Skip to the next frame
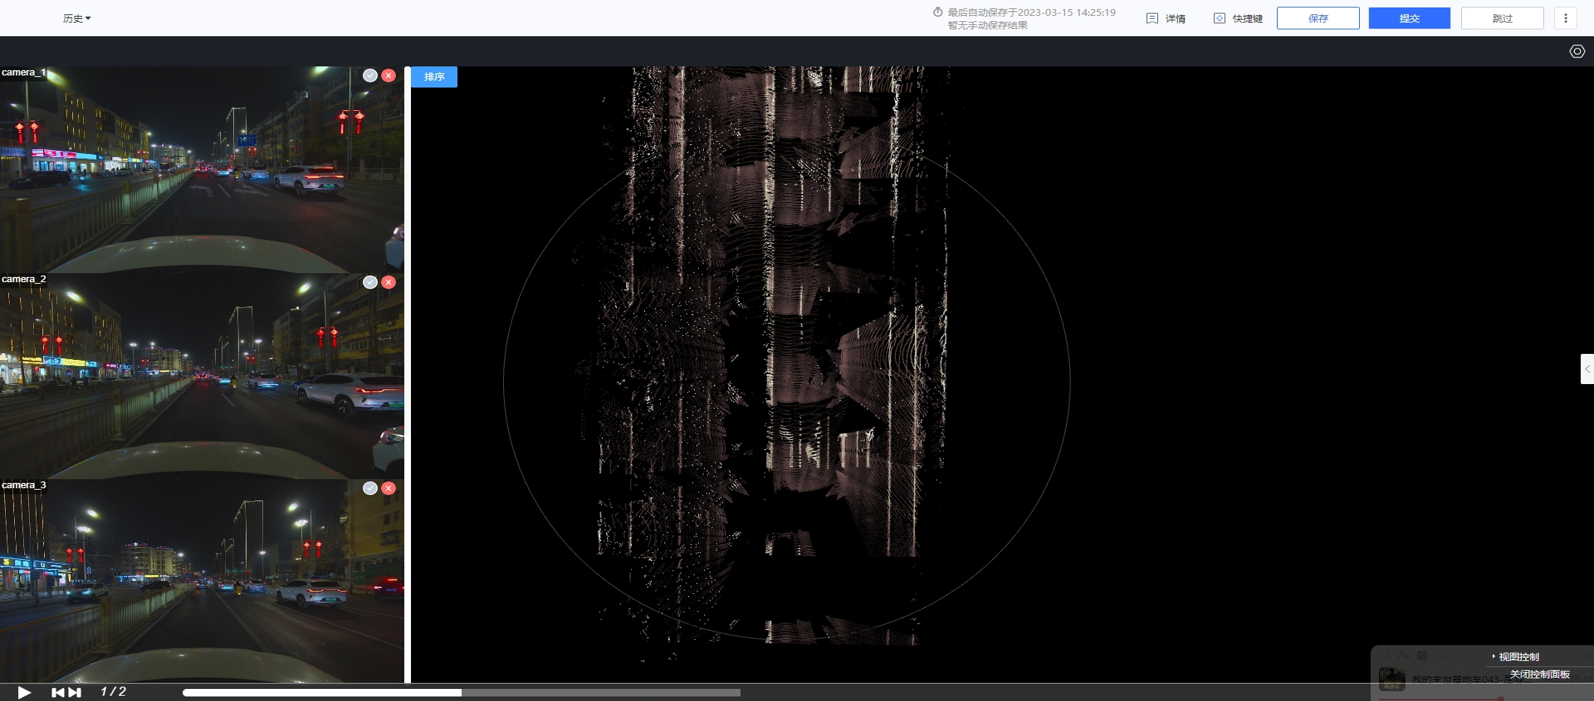 point(75,692)
